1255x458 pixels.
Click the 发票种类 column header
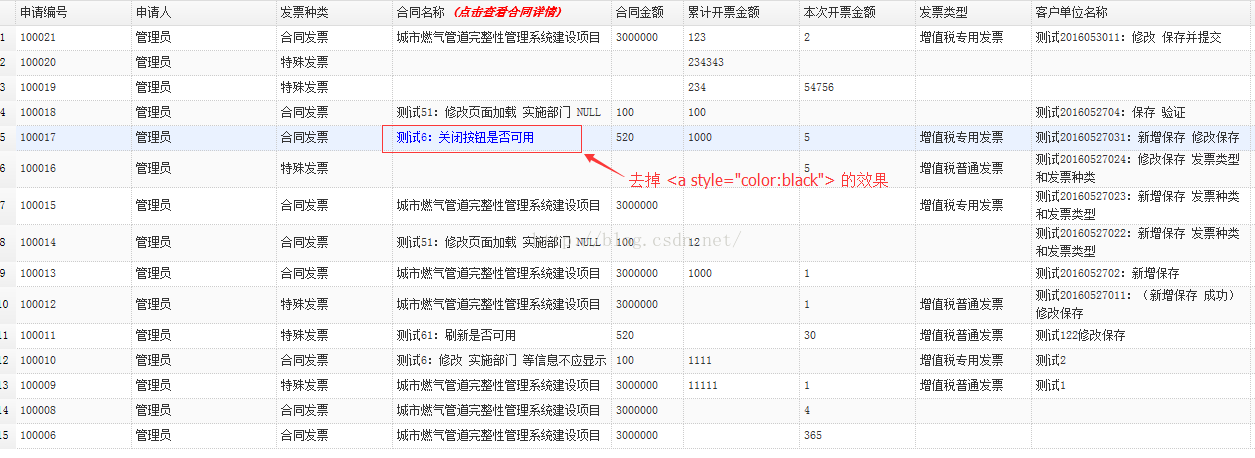coord(304,12)
